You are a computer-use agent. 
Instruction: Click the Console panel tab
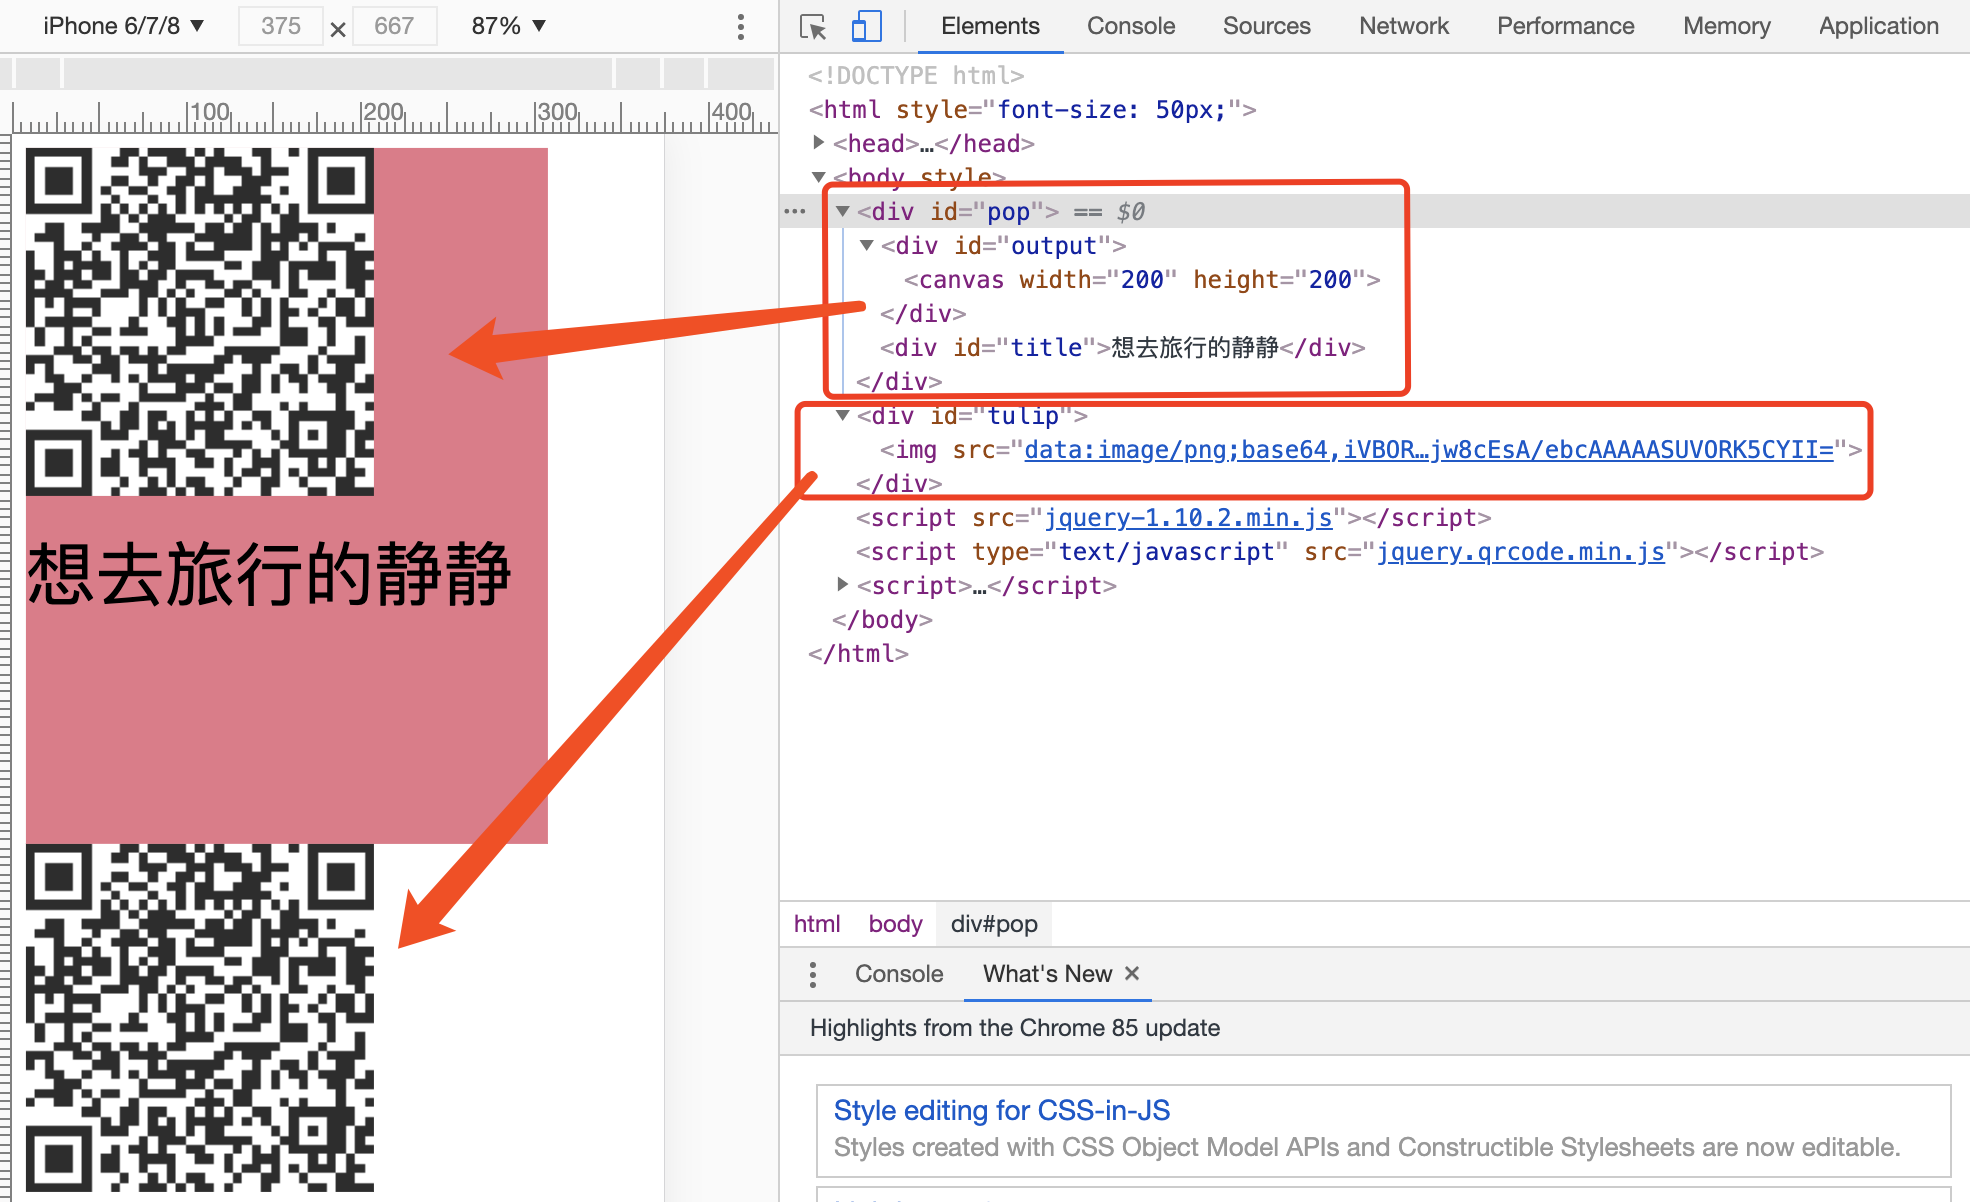(x=1129, y=24)
